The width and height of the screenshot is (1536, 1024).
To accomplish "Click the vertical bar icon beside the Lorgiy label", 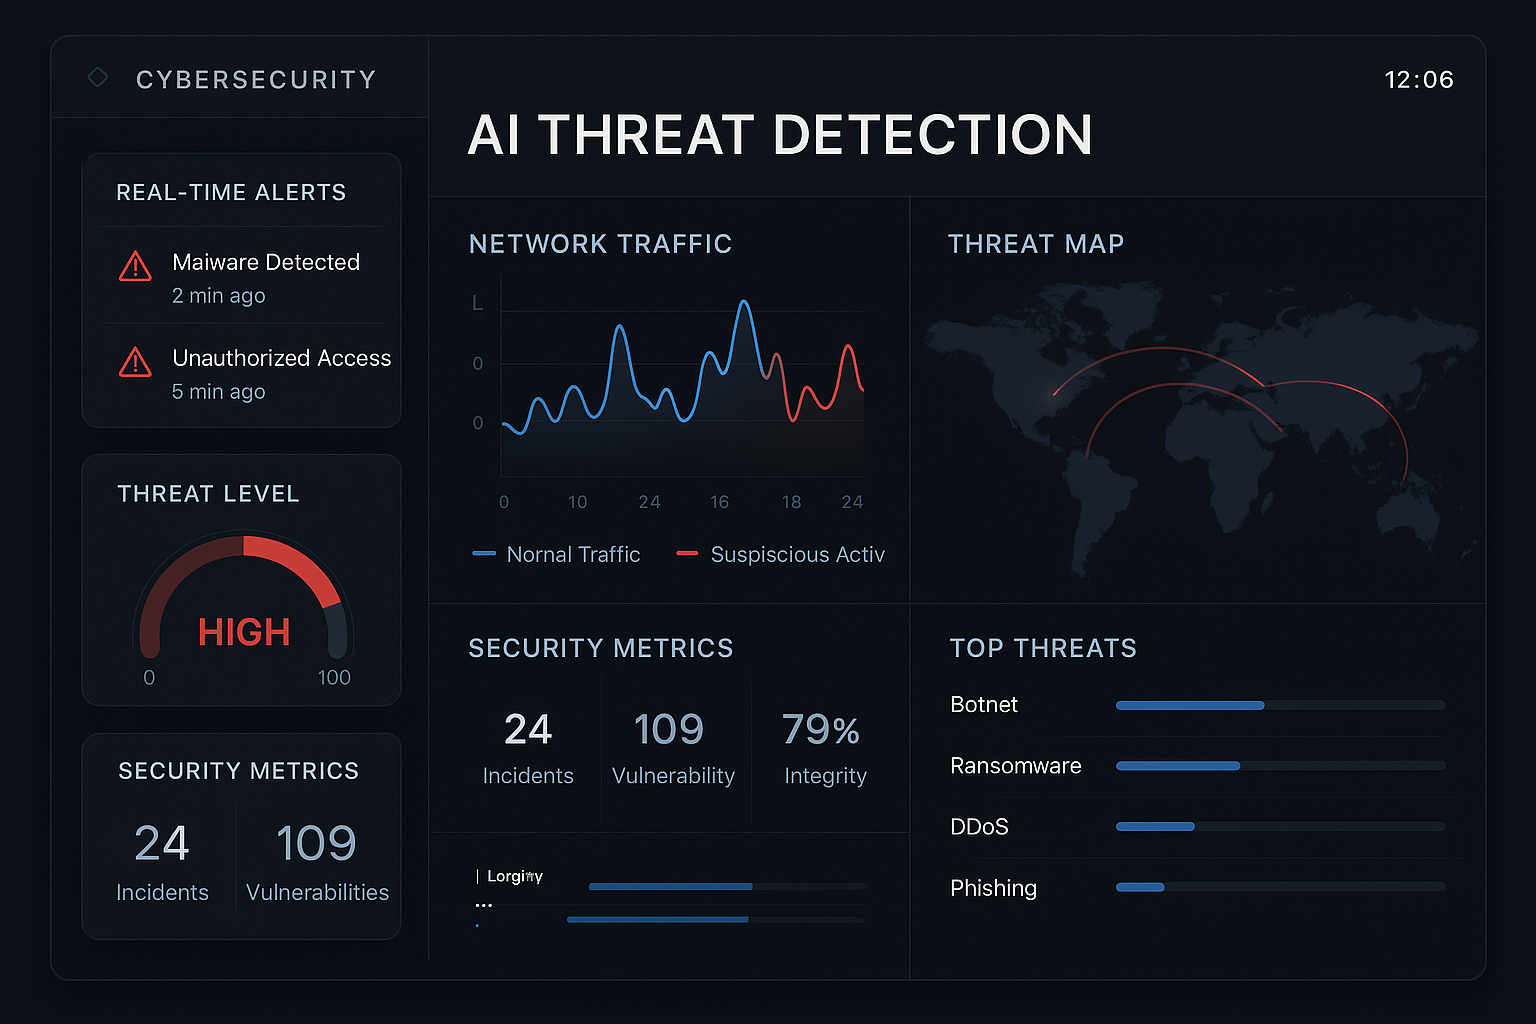I will tap(478, 876).
